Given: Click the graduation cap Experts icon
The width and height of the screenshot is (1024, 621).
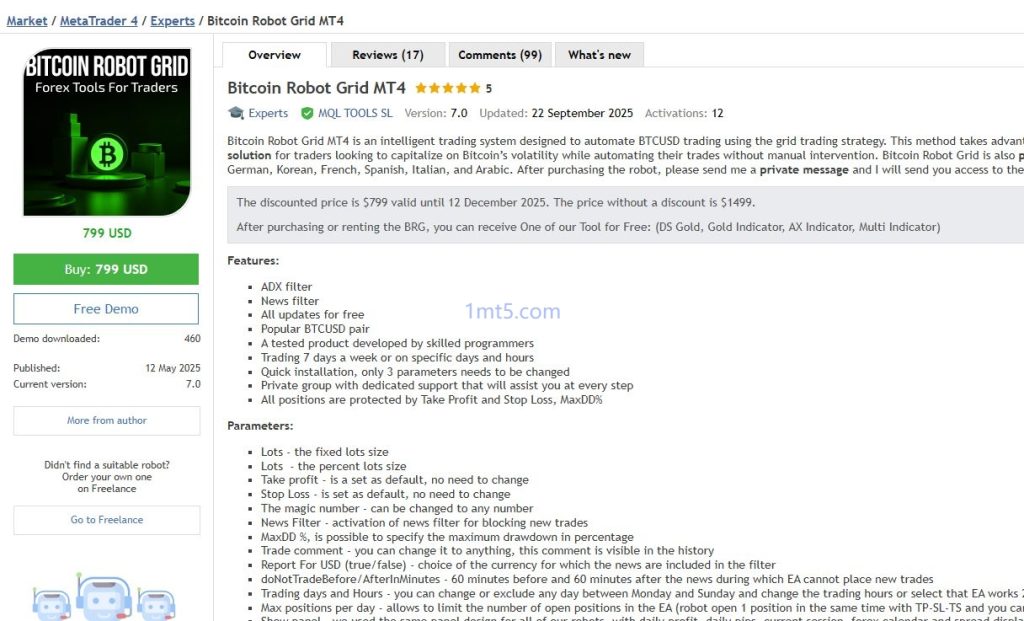Looking at the screenshot, I should 236,114.
